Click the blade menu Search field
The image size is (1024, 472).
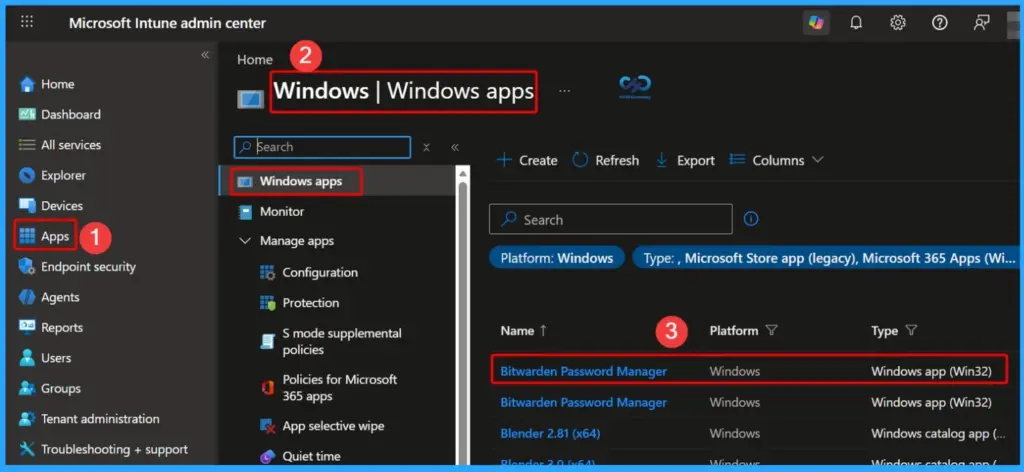click(x=323, y=147)
